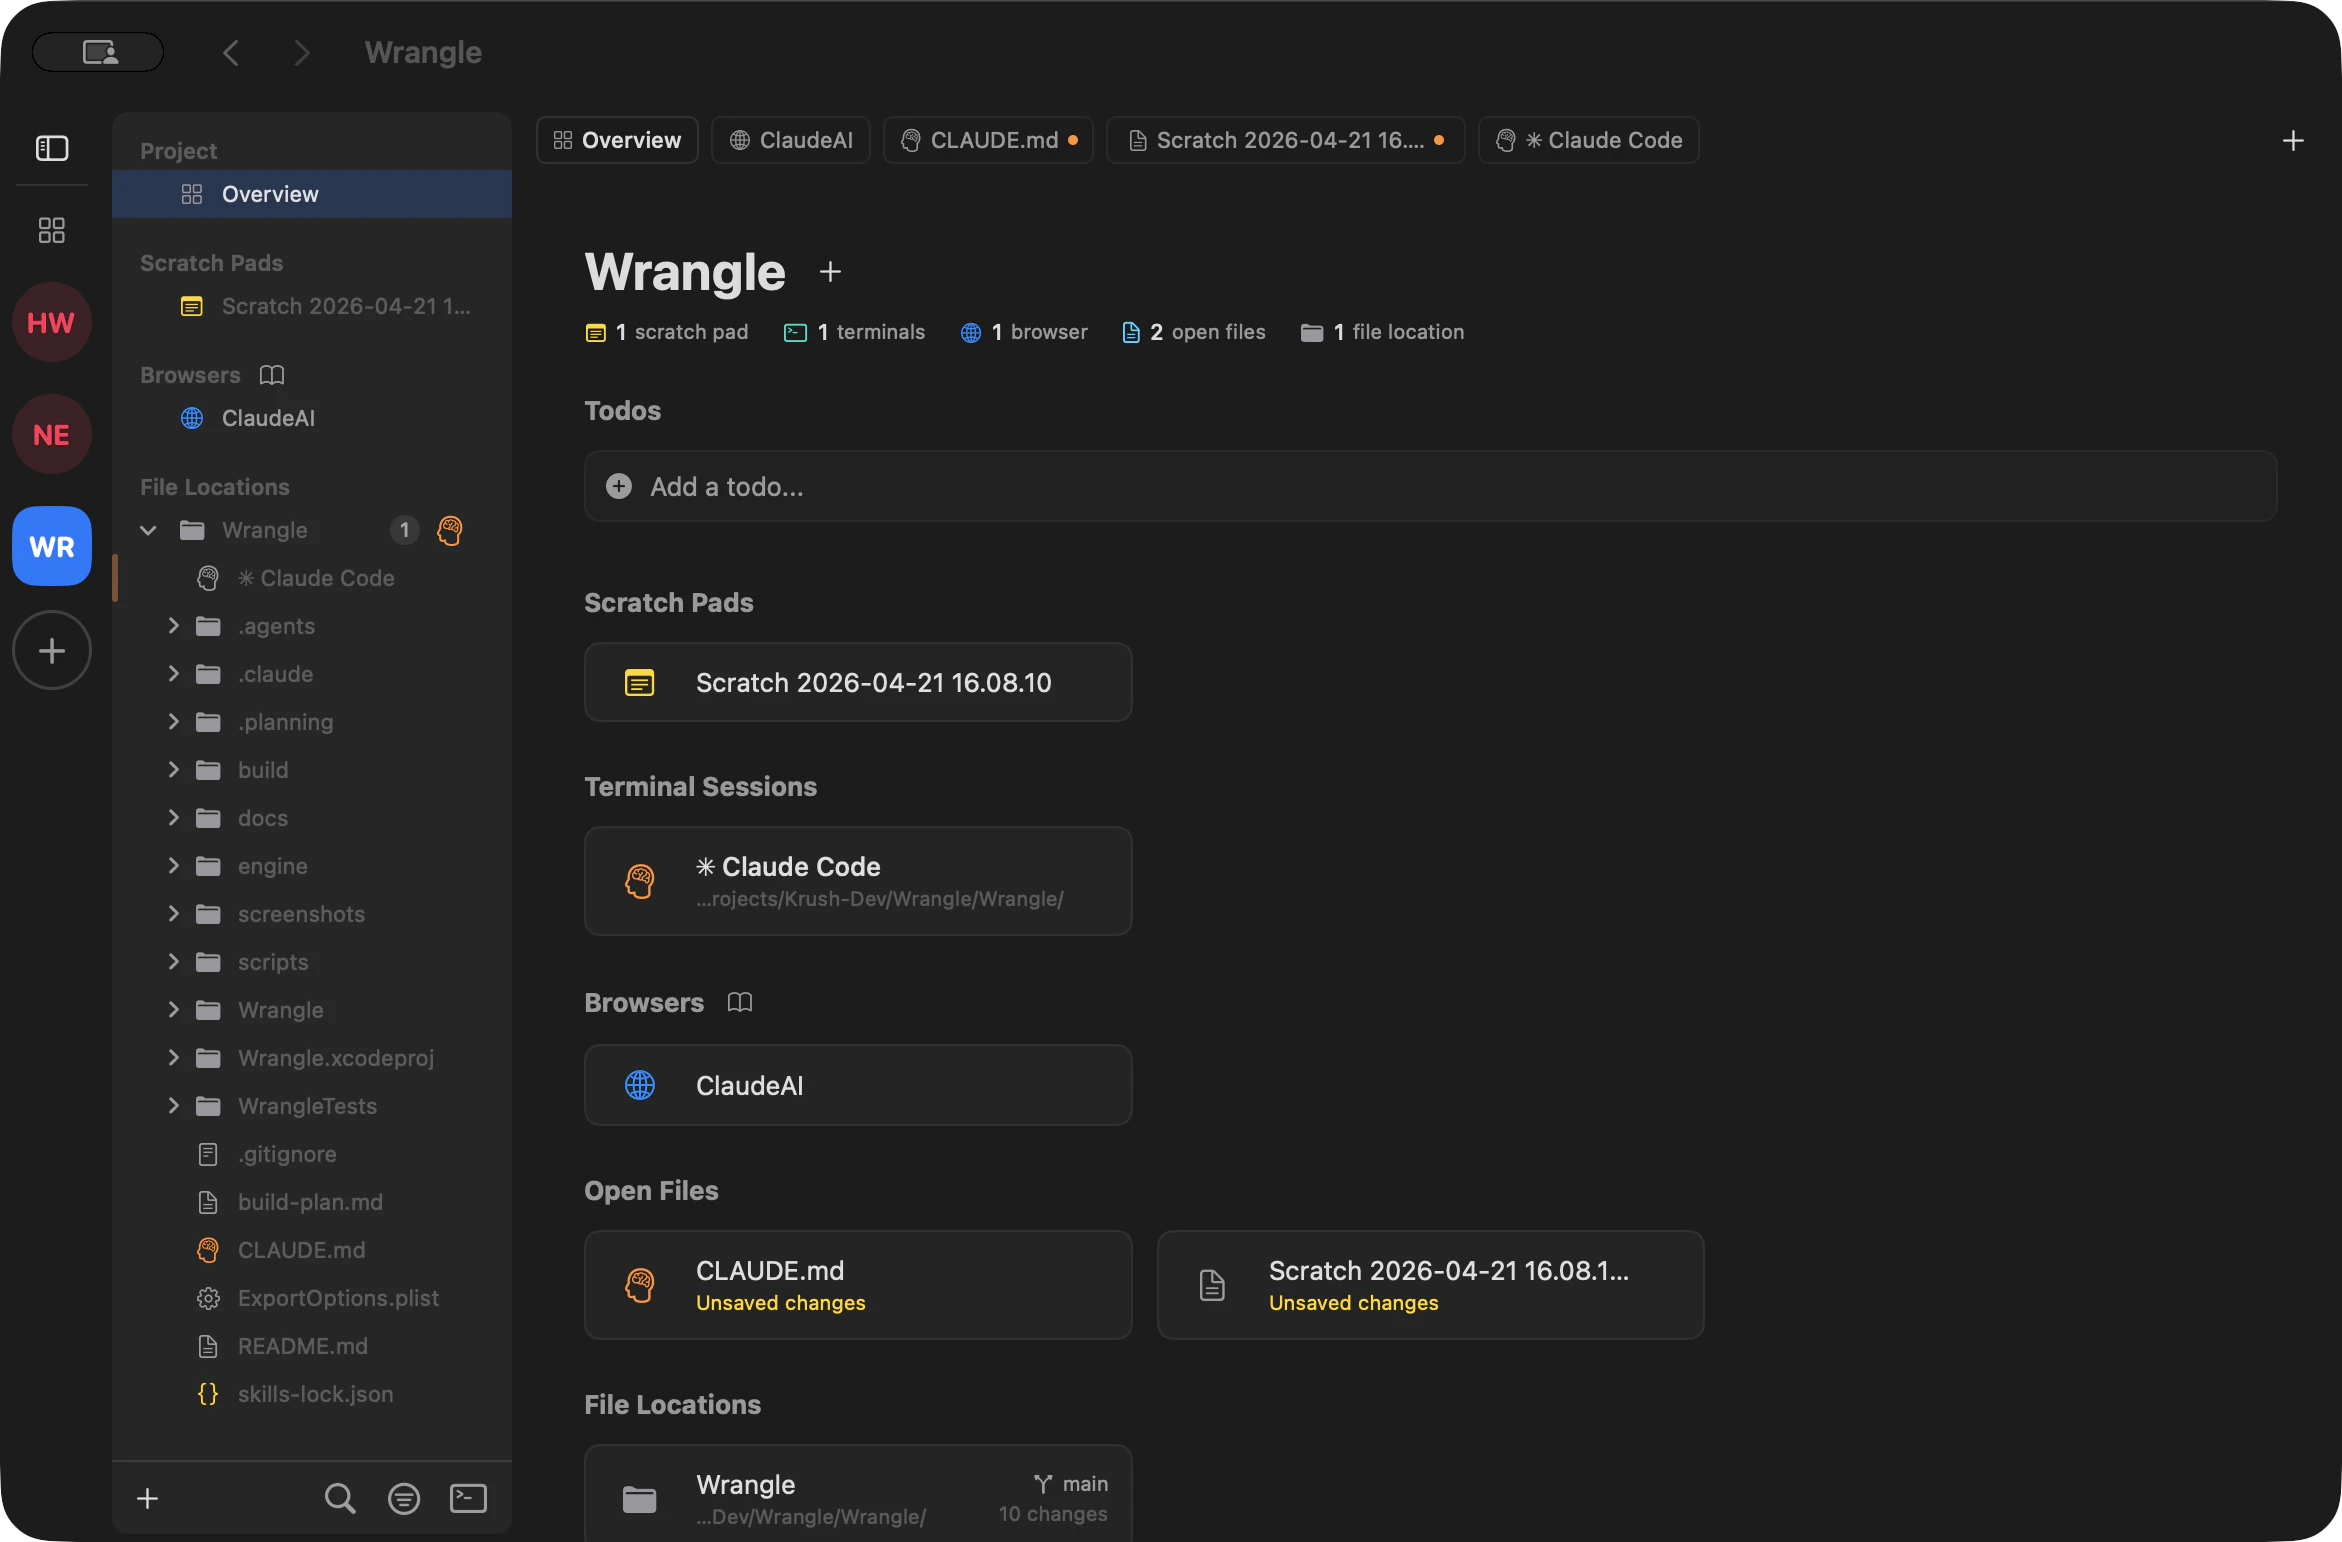Select the yellow scratch pad icon in sidebar
Screen dimensions: 2342x1542
(192, 306)
